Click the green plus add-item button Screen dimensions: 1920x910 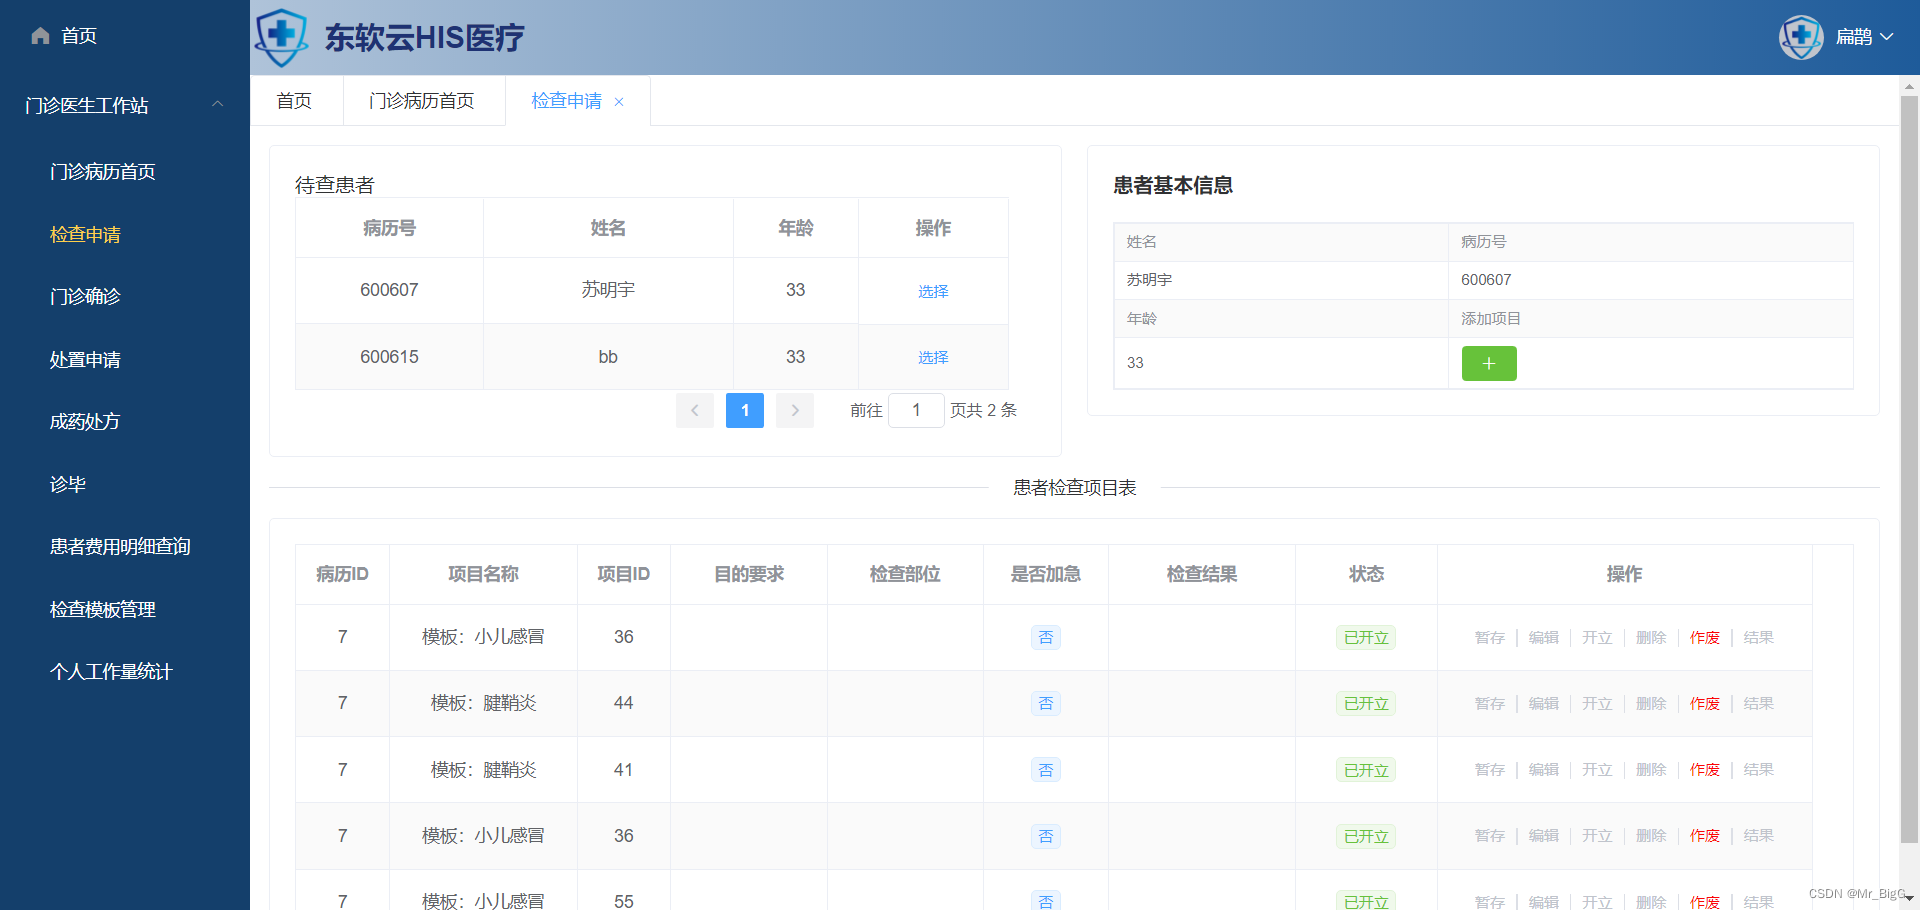(x=1489, y=363)
